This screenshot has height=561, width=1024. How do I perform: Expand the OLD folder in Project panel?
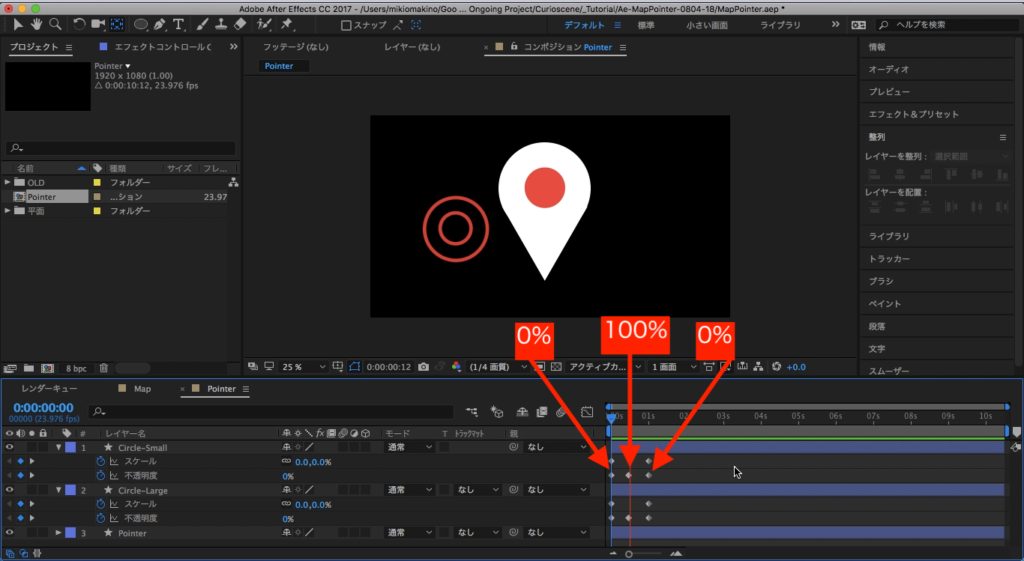click(8, 182)
